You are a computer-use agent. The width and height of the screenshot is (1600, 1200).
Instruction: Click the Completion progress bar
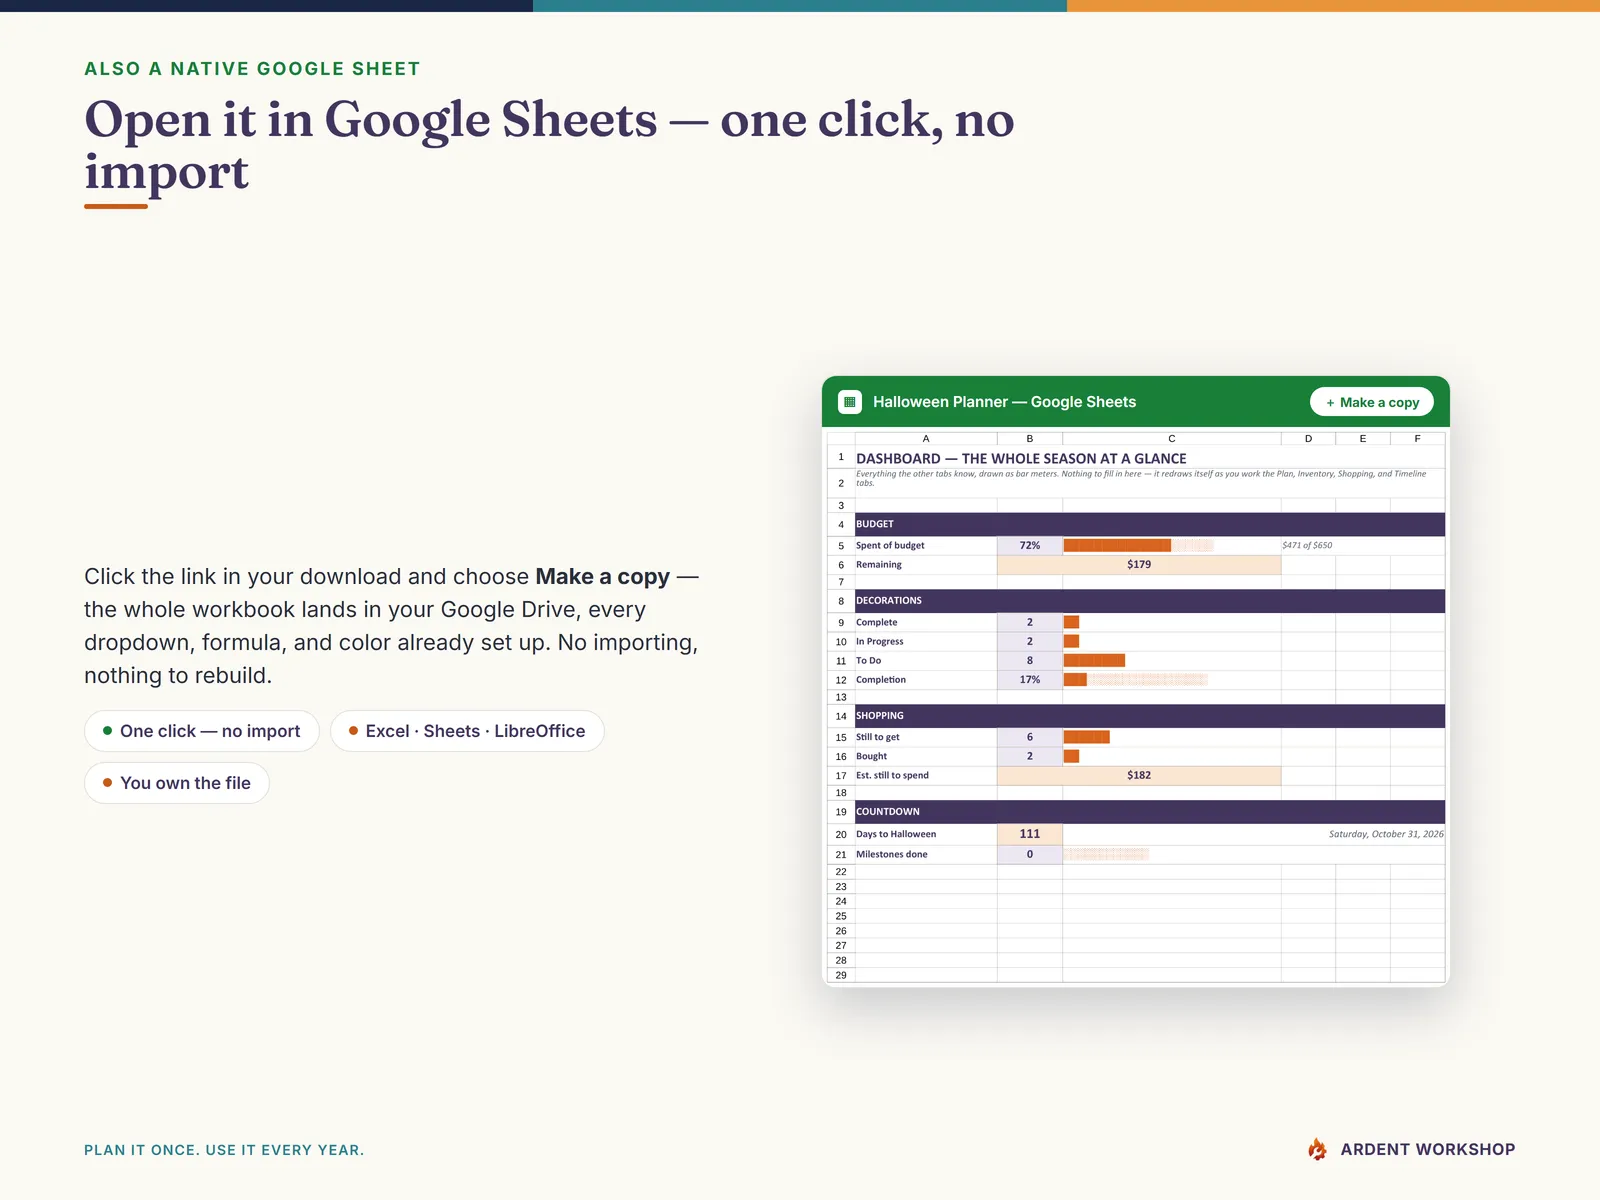click(x=1136, y=680)
